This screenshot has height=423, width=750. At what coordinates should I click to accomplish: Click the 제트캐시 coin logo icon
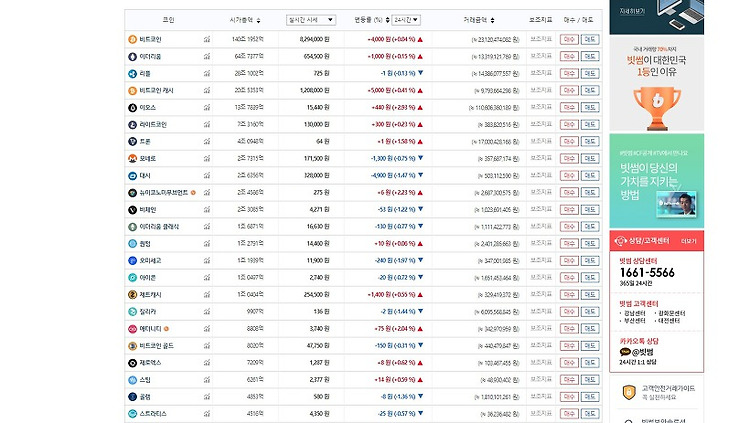click(132, 295)
